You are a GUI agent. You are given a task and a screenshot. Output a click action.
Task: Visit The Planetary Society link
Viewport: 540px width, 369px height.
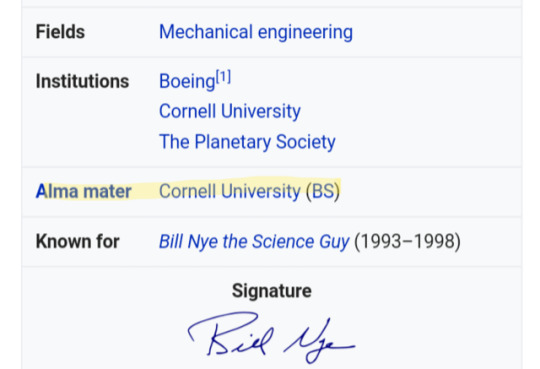tap(247, 142)
